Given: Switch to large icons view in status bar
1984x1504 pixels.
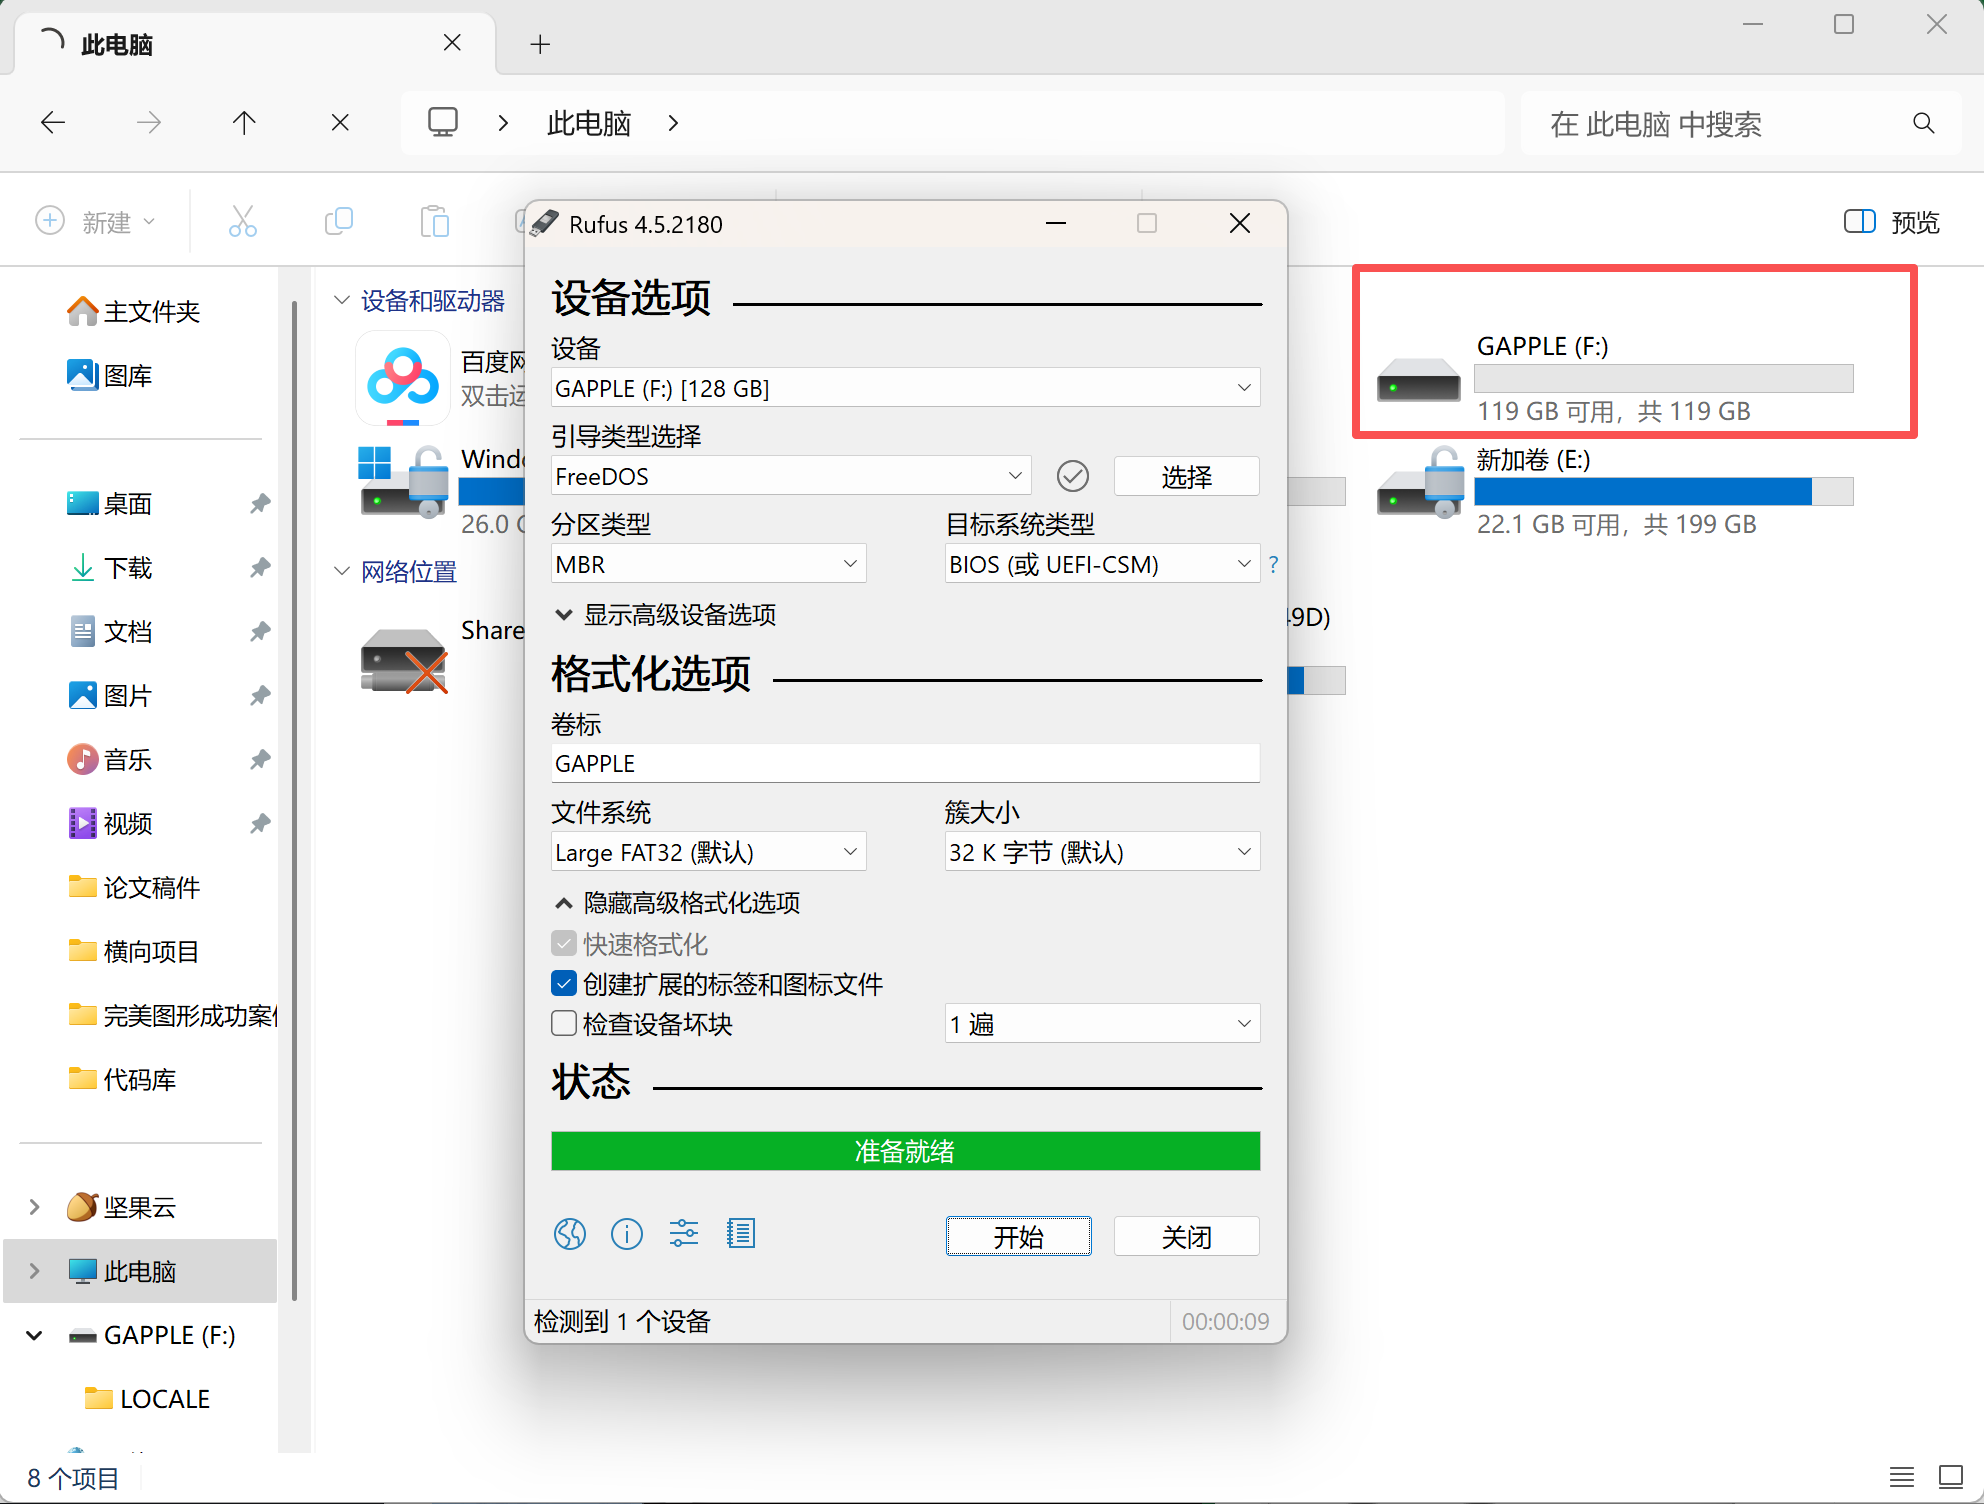Looking at the screenshot, I should tap(1951, 1477).
